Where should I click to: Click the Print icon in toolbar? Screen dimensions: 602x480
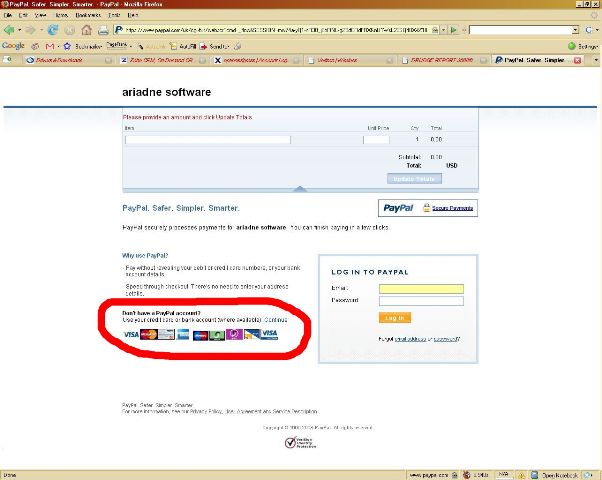pos(103,30)
